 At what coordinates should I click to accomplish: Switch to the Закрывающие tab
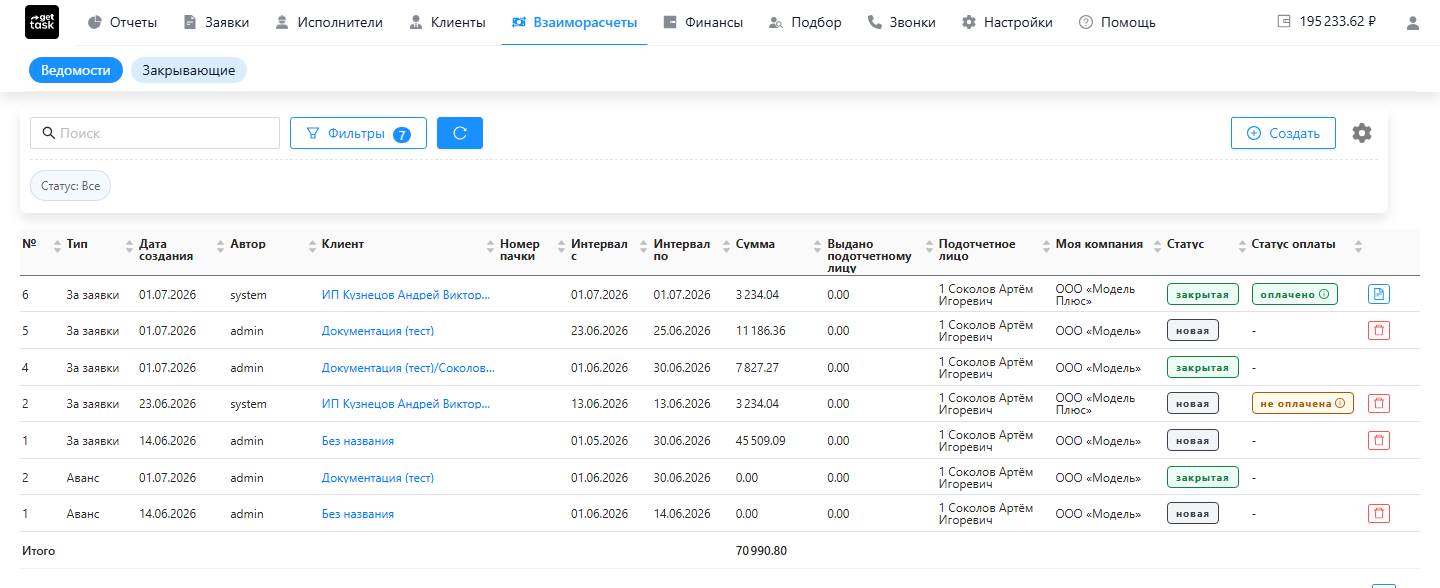[189, 70]
